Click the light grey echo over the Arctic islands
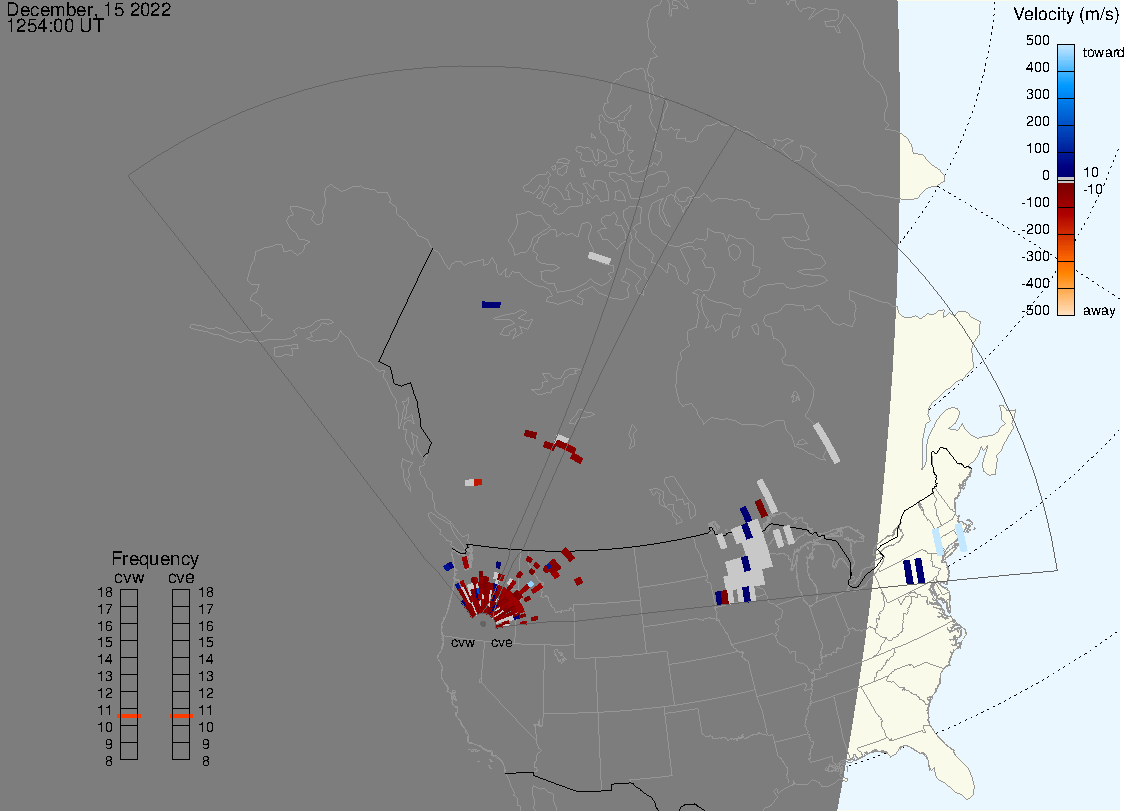 (600, 258)
